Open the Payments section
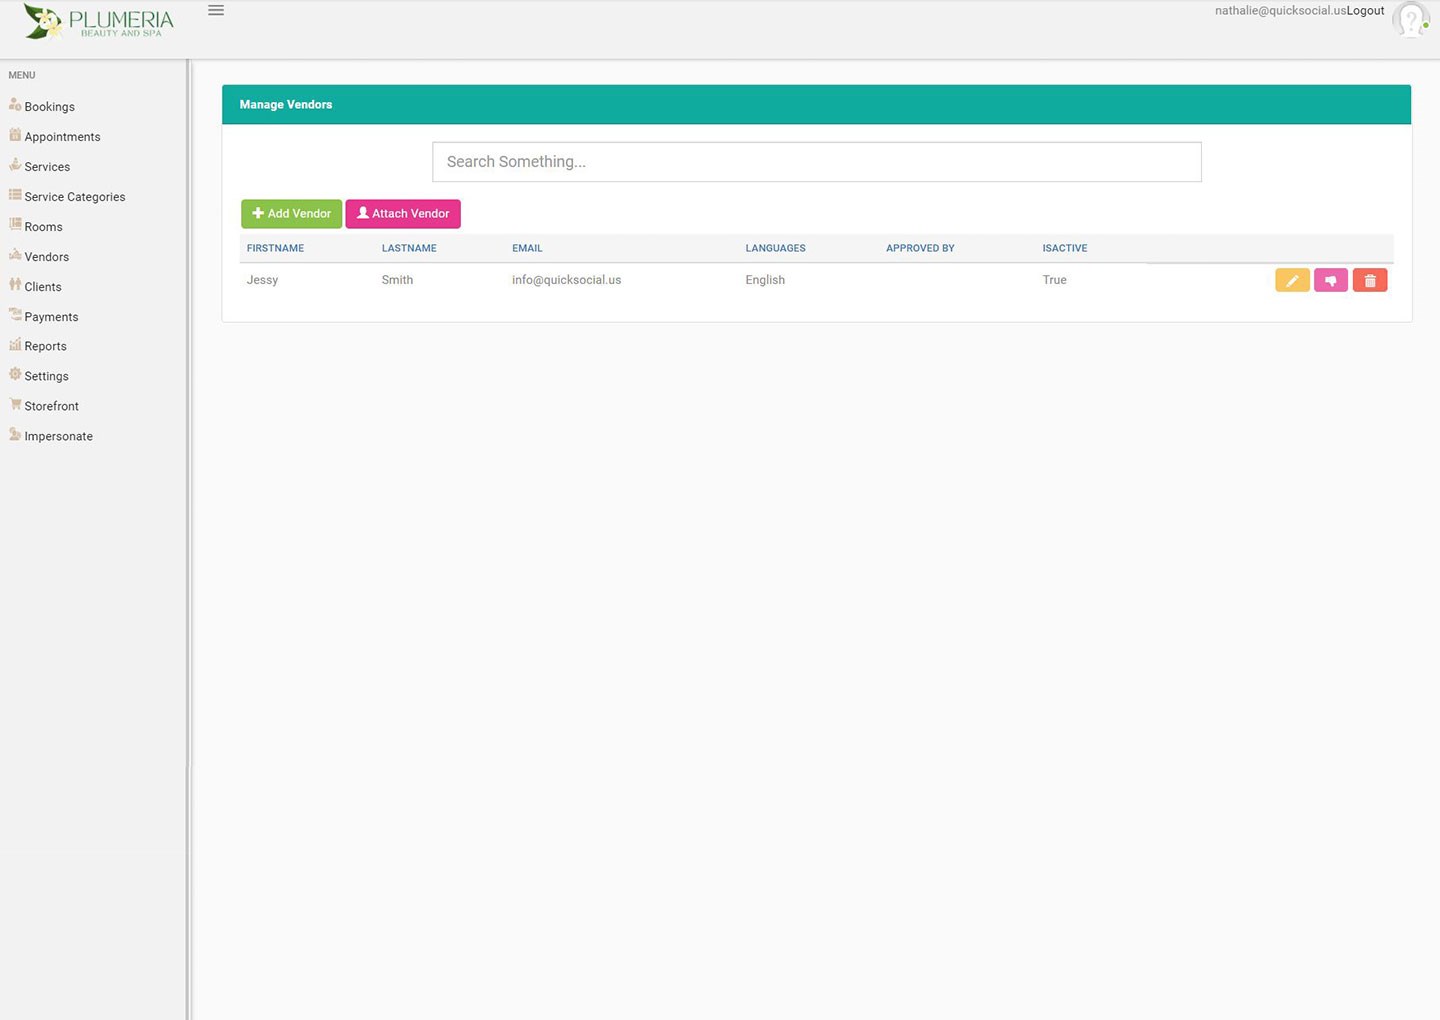 [x=51, y=317]
